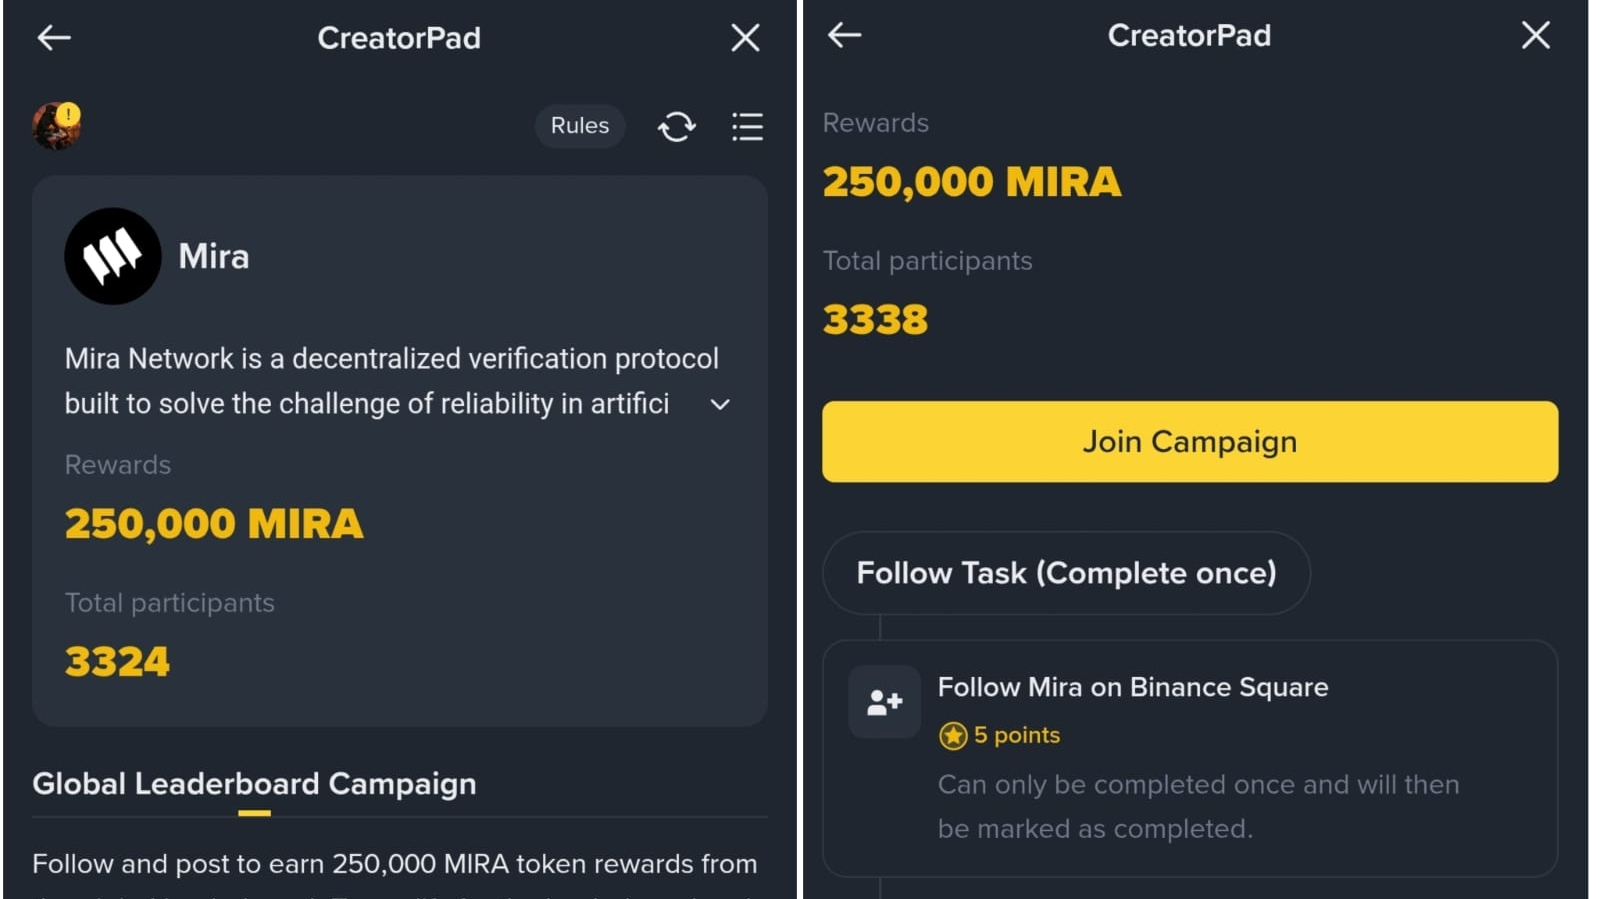This screenshot has height=899, width=1600.
Task: Open the list menu icon
Action: 747,127
